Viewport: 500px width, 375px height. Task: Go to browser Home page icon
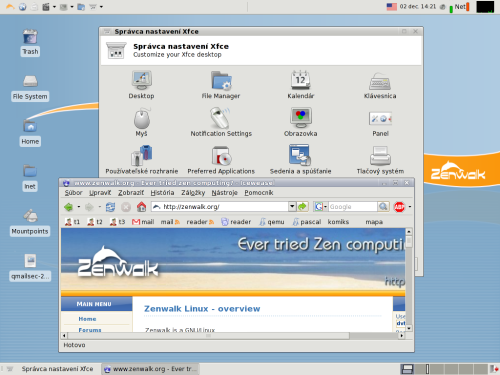point(141,207)
